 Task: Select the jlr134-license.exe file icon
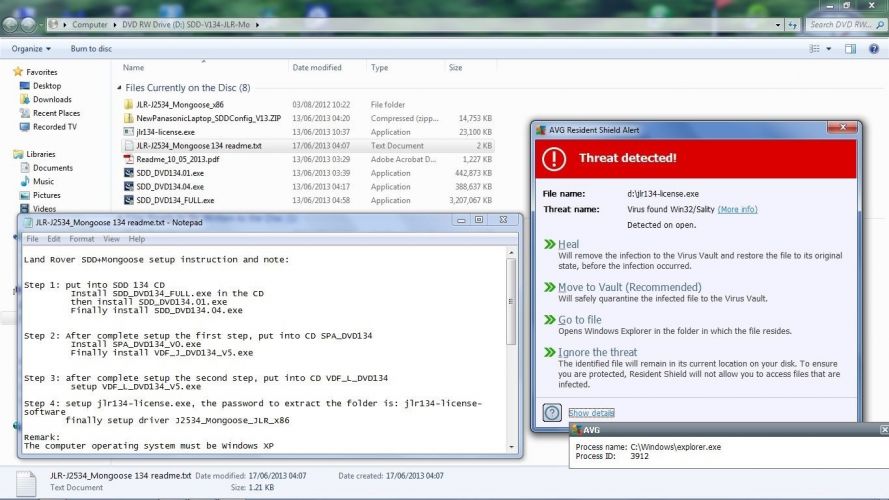(129, 132)
